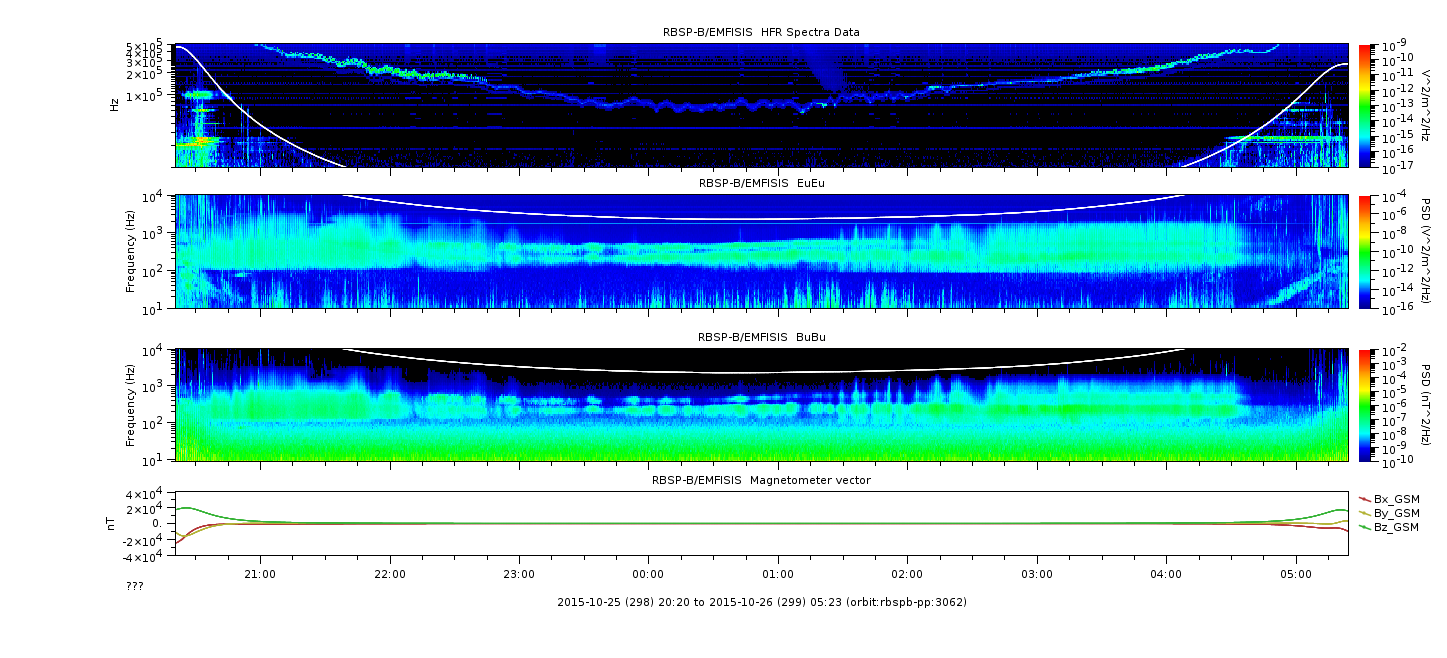Click the 03:00 time axis label
This screenshot has width=1447, height=658.
click(x=1037, y=575)
